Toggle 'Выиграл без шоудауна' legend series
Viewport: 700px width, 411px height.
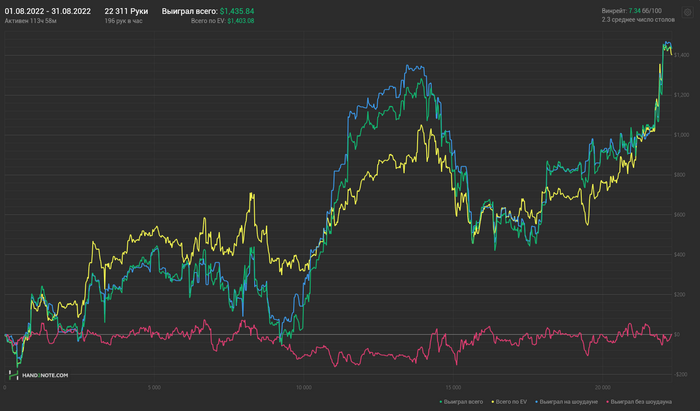point(639,402)
